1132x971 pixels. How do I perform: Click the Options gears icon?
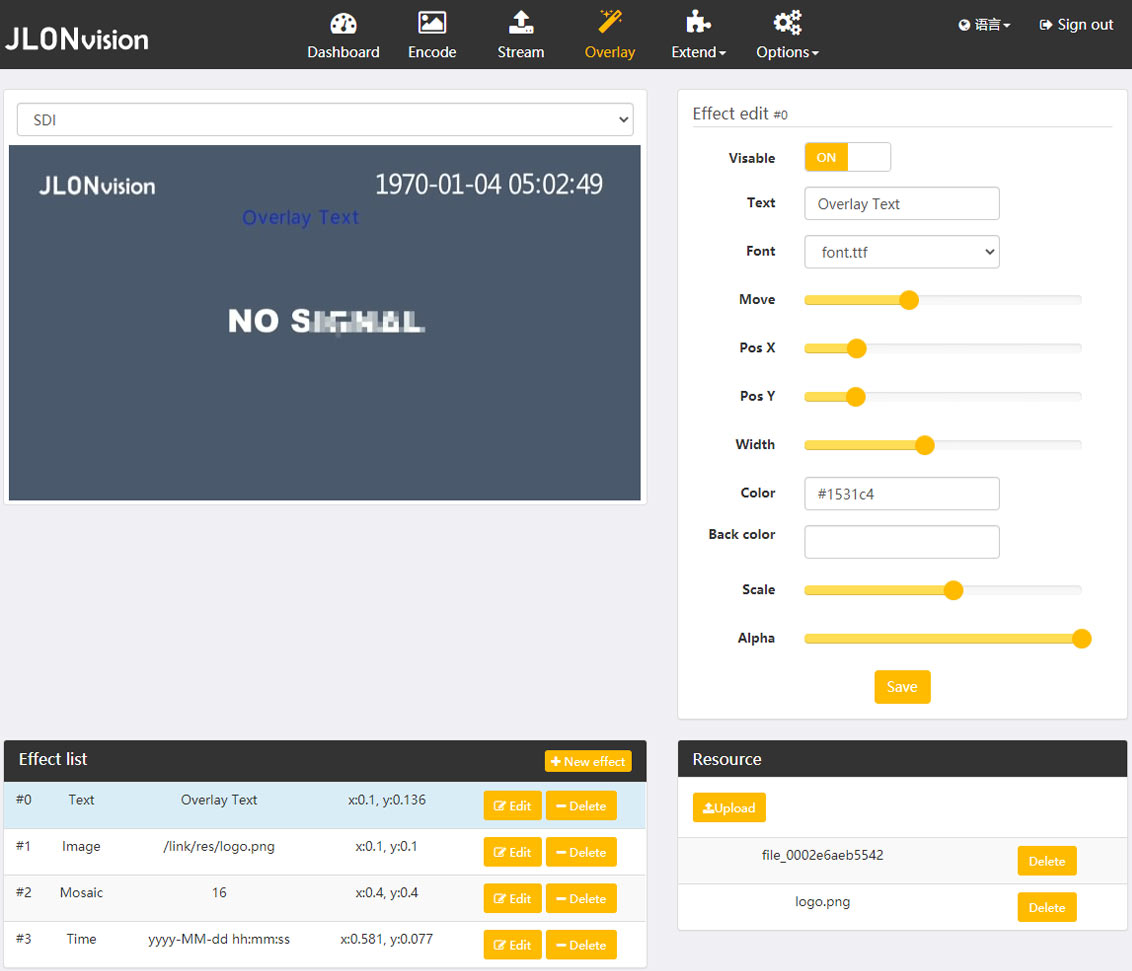[x=787, y=22]
